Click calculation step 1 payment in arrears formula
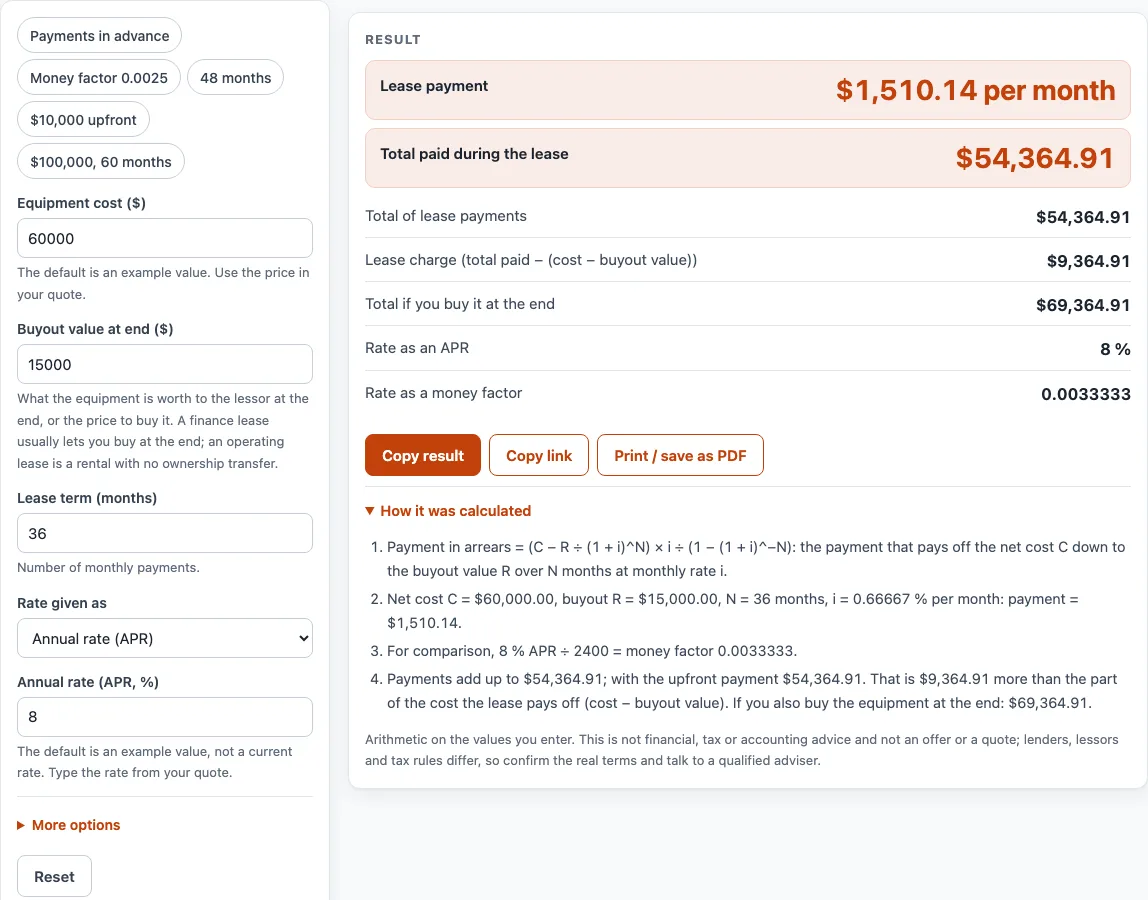This screenshot has height=900, width=1148. pyautogui.click(x=756, y=559)
